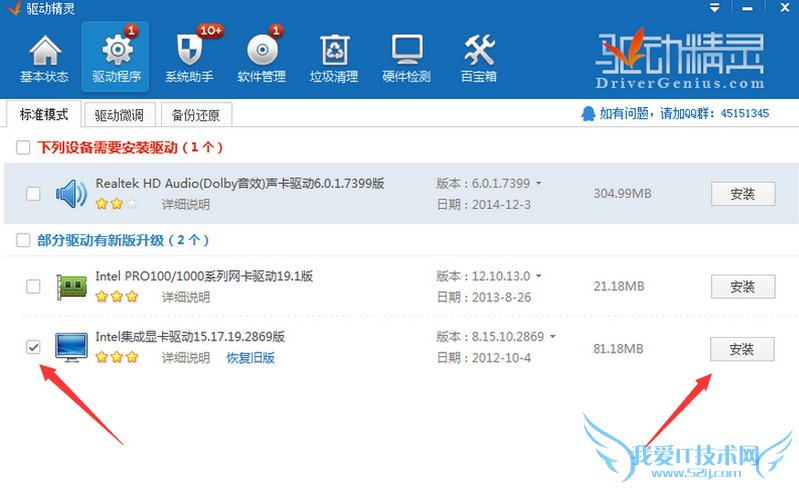Click the 下列设备需要安装驱动 heading
This screenshot has height=488, width=799.
pos(130,148)
